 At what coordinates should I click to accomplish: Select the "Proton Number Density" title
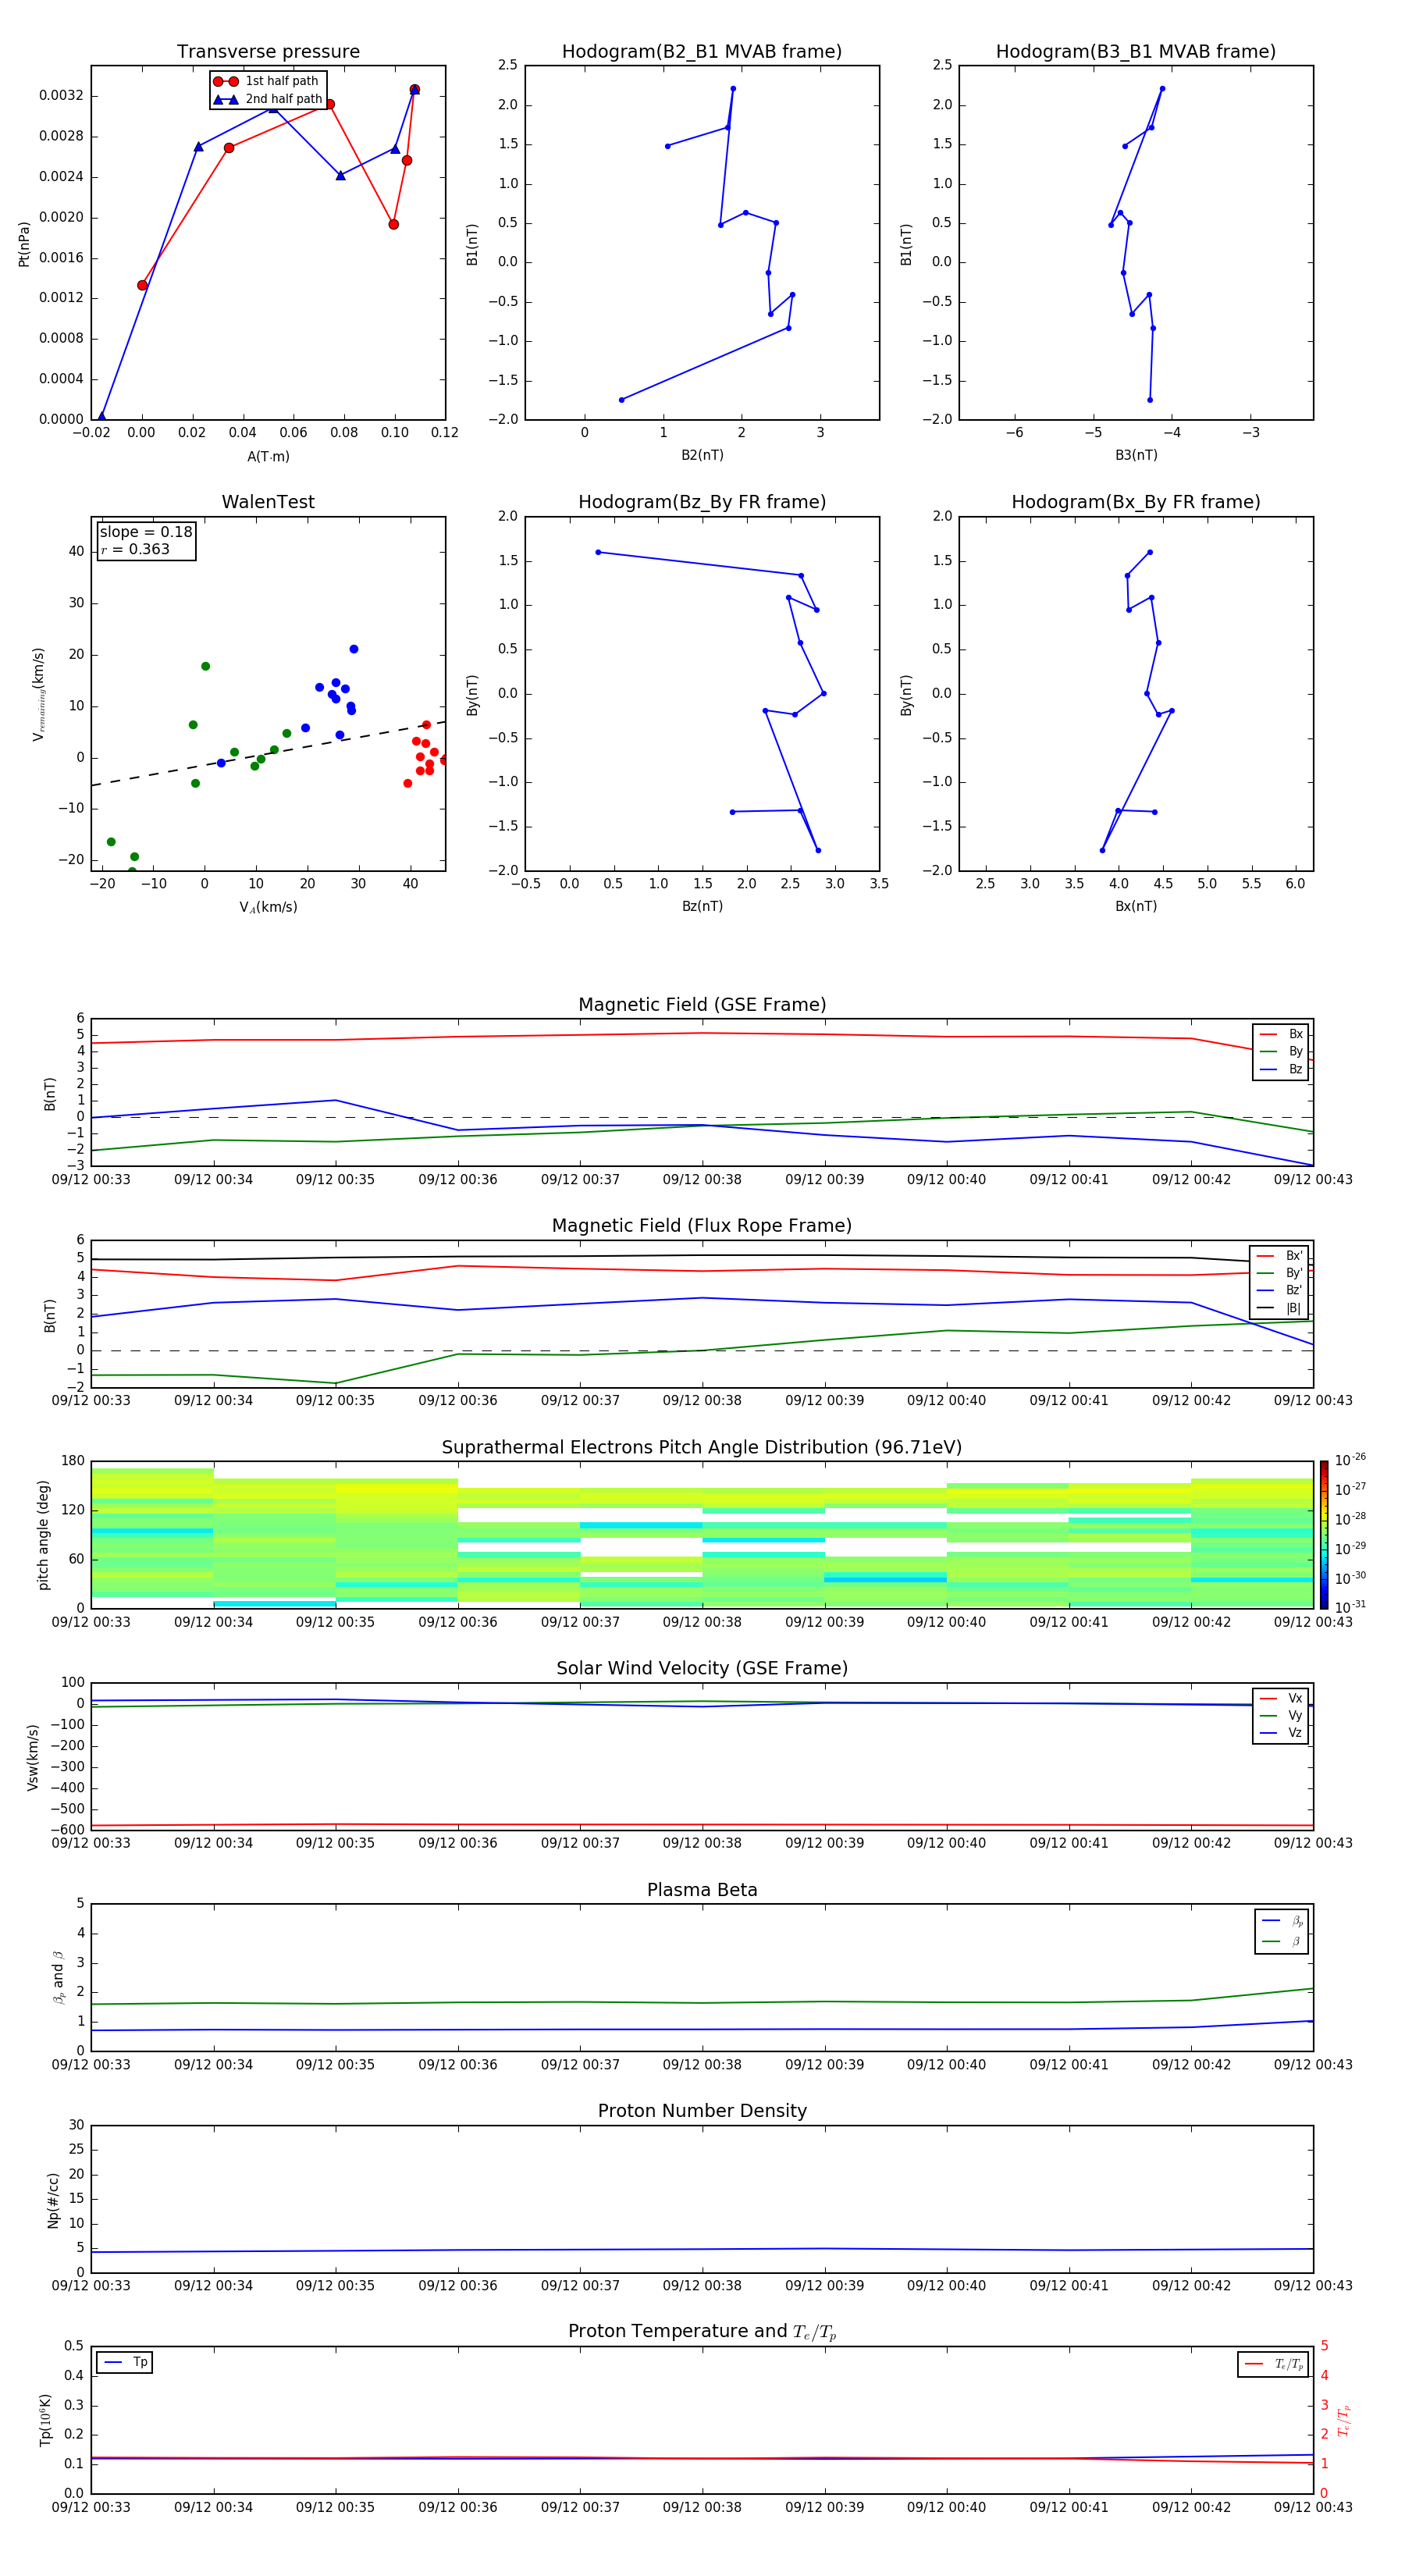point(702,2111)
